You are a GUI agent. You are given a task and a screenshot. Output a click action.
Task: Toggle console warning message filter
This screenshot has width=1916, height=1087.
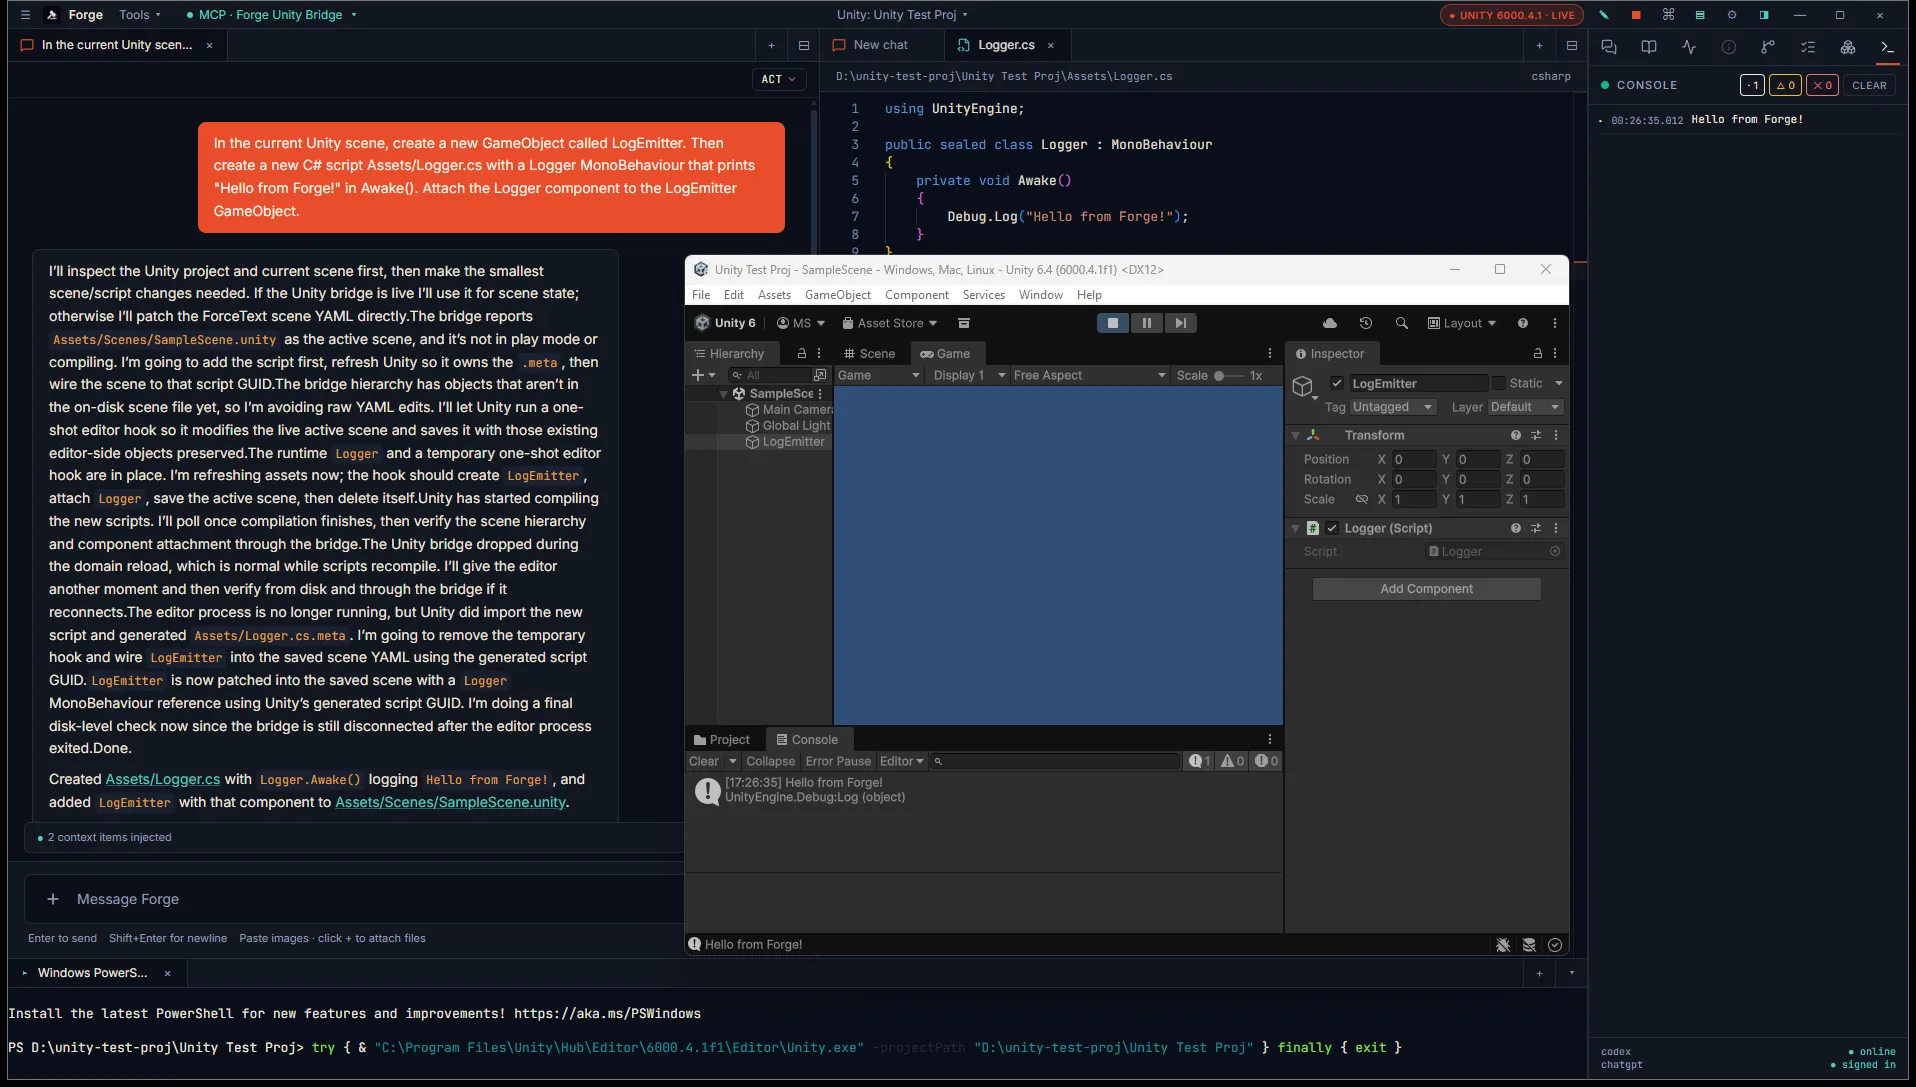(1233, 761)
